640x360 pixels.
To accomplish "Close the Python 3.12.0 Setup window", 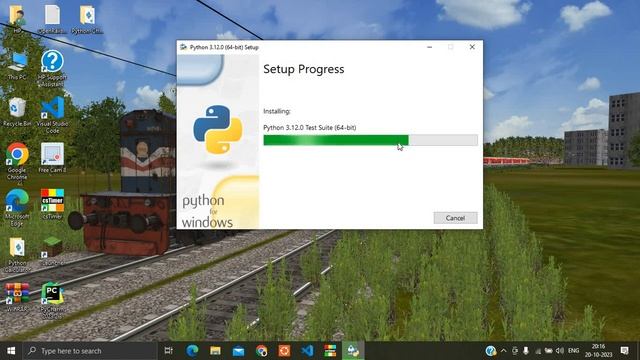I will pos(472,47).
